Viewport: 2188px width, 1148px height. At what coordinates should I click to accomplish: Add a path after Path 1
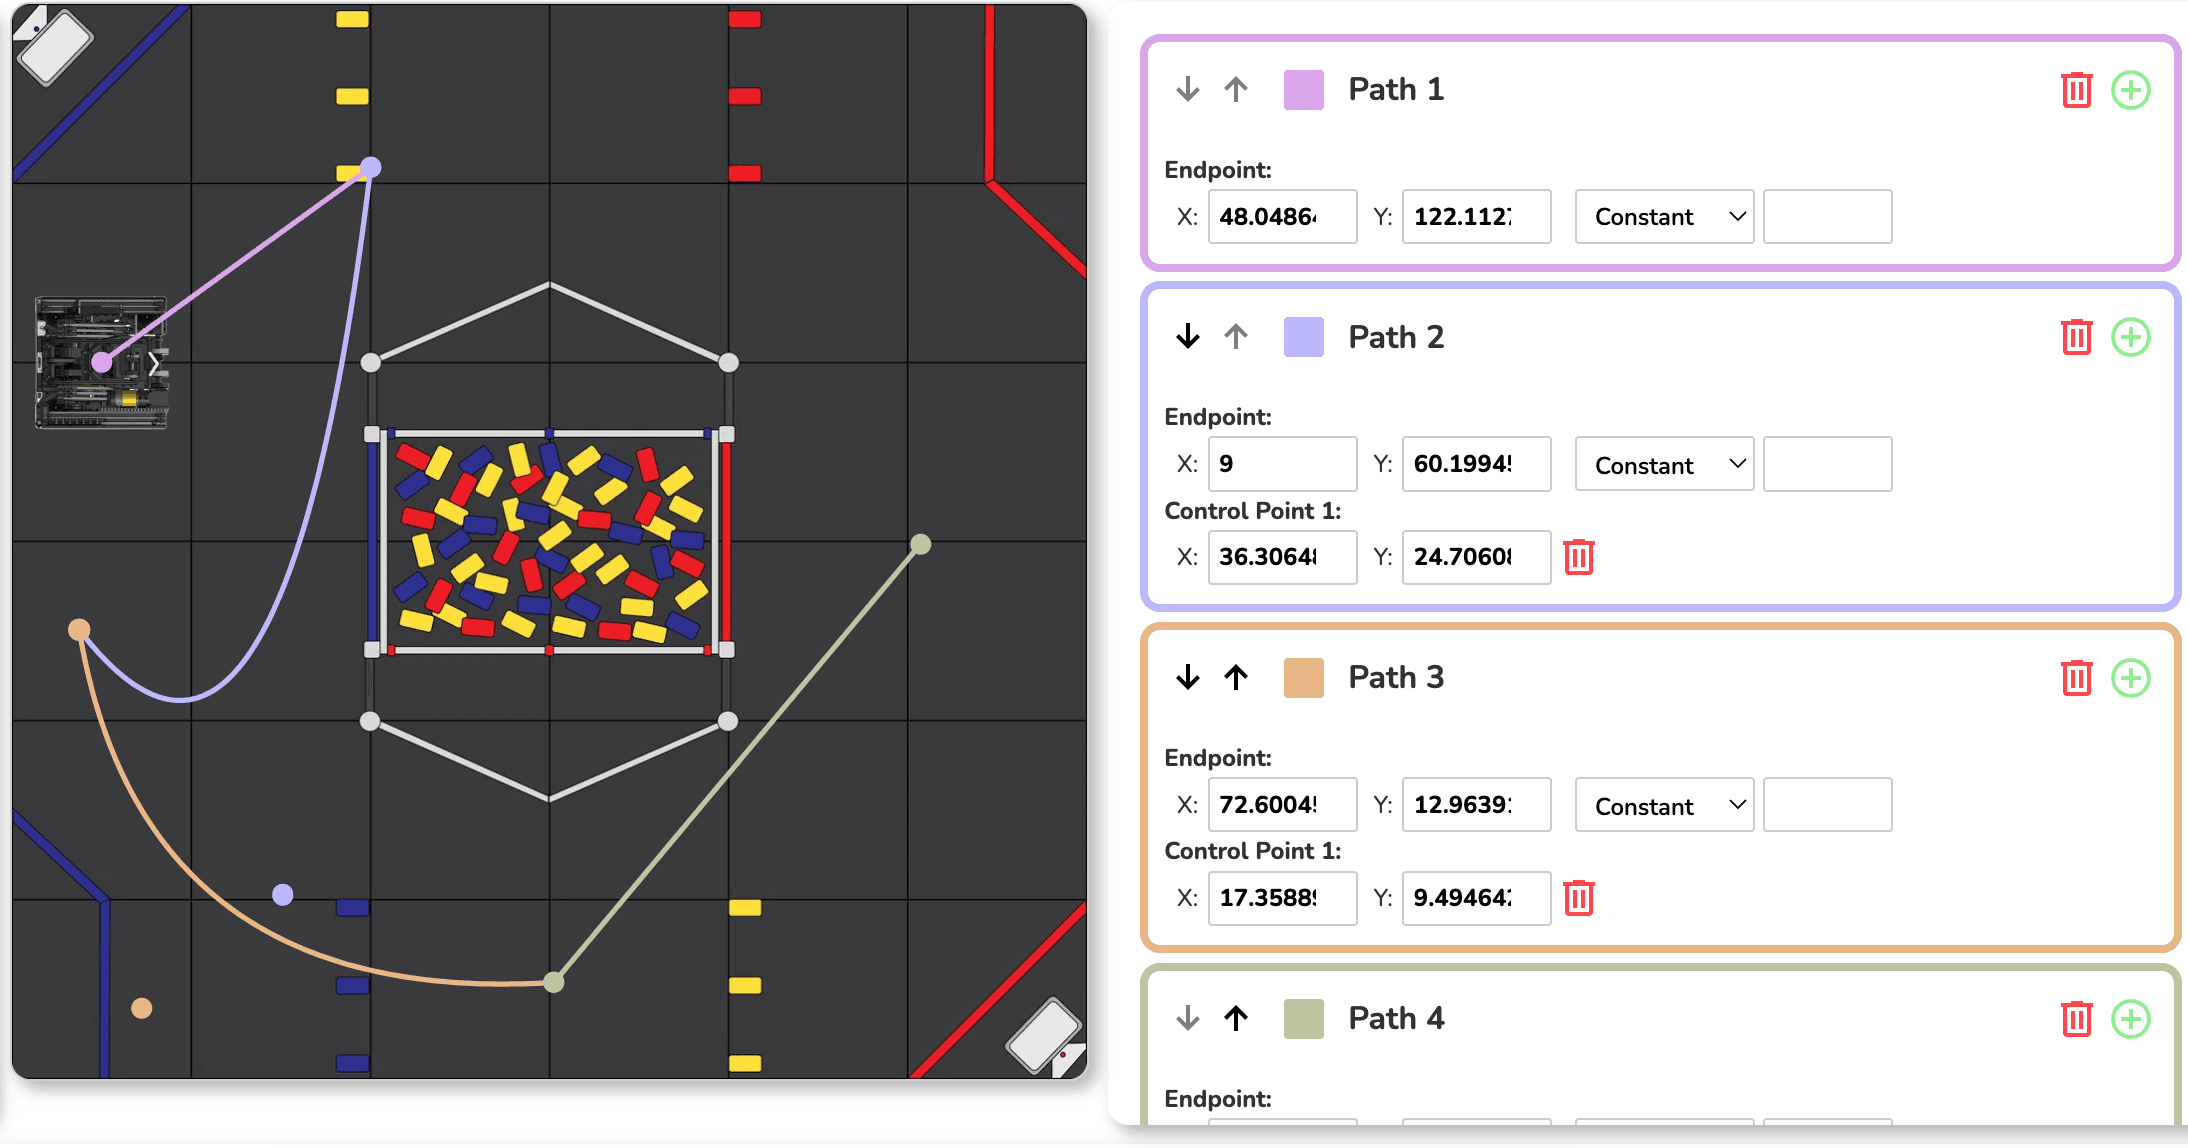[2130, 90]
